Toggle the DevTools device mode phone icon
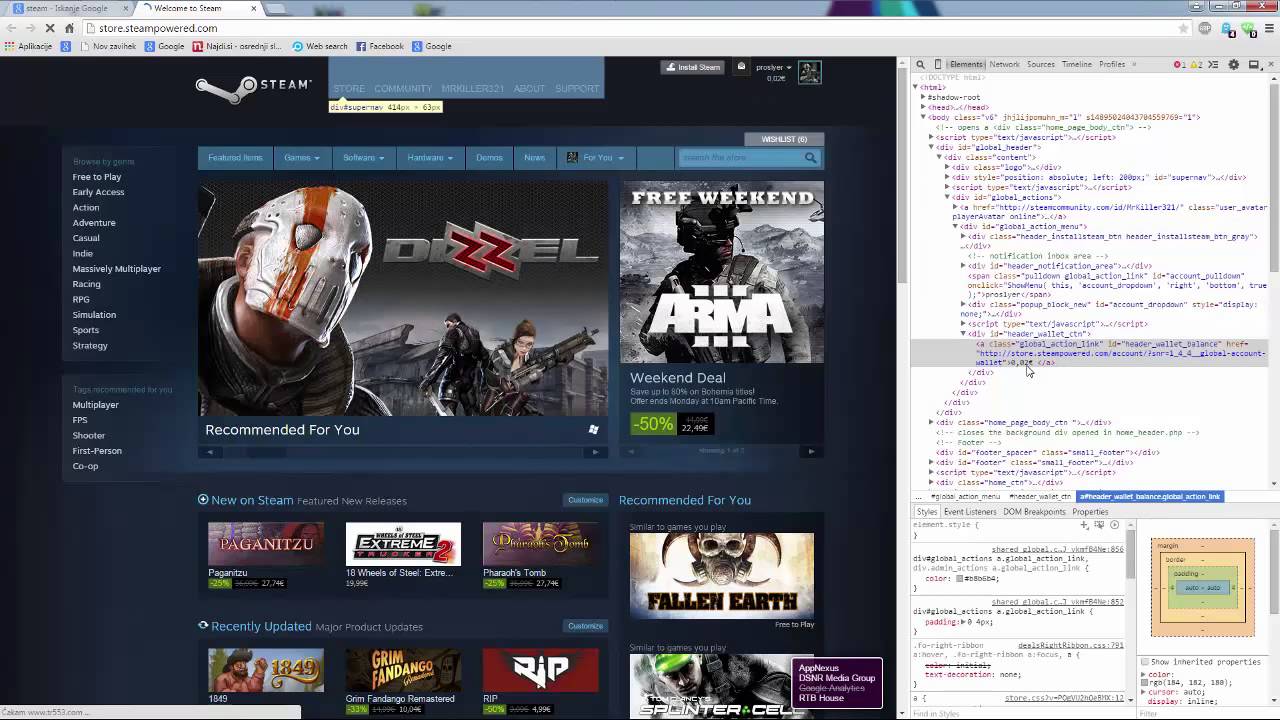The width and height of the screenshot is (1280, 720). click(x=937, y=64)
